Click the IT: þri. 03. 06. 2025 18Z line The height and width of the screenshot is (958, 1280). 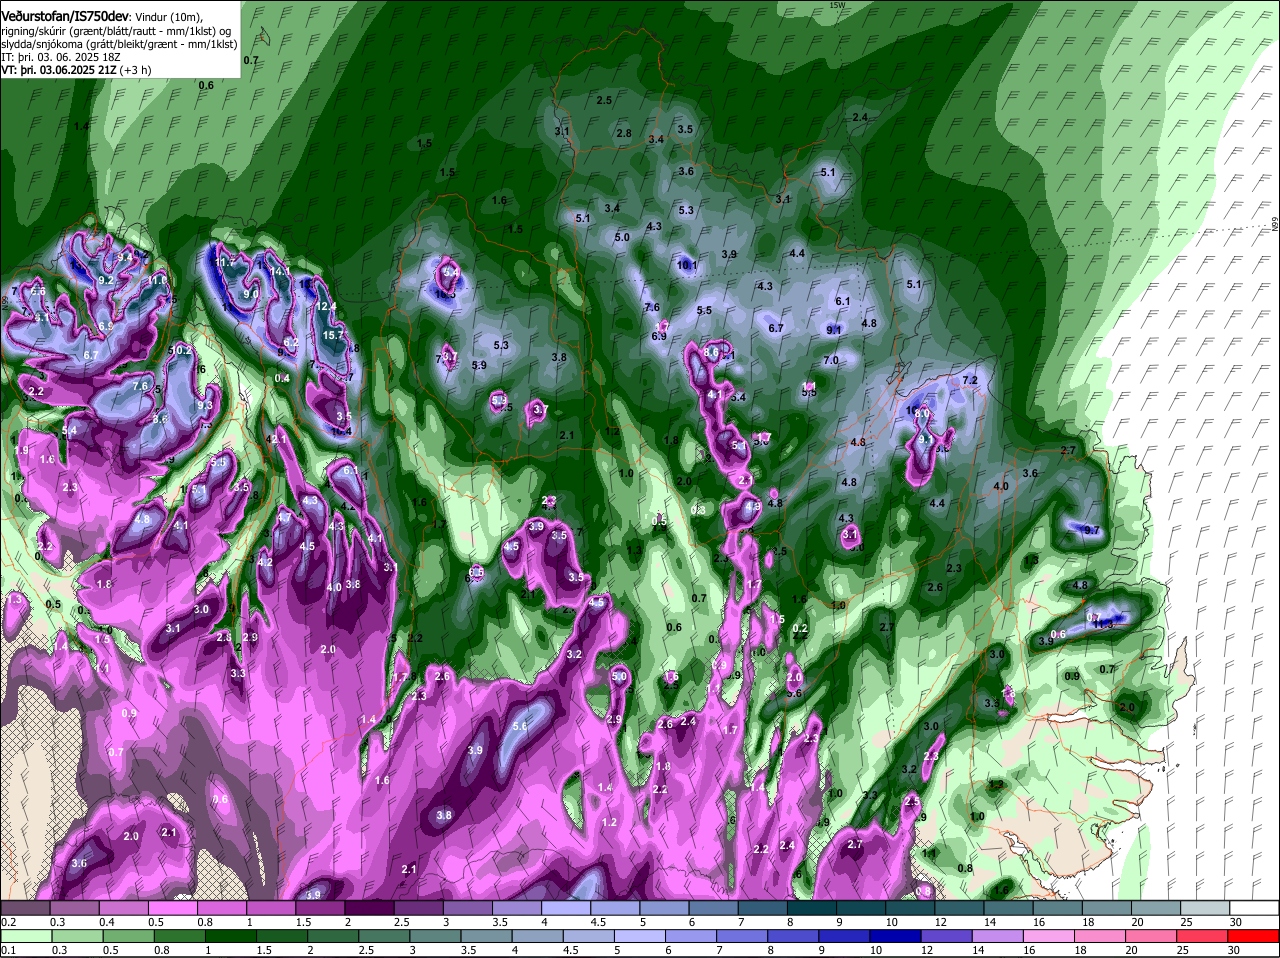pos(61,58)
